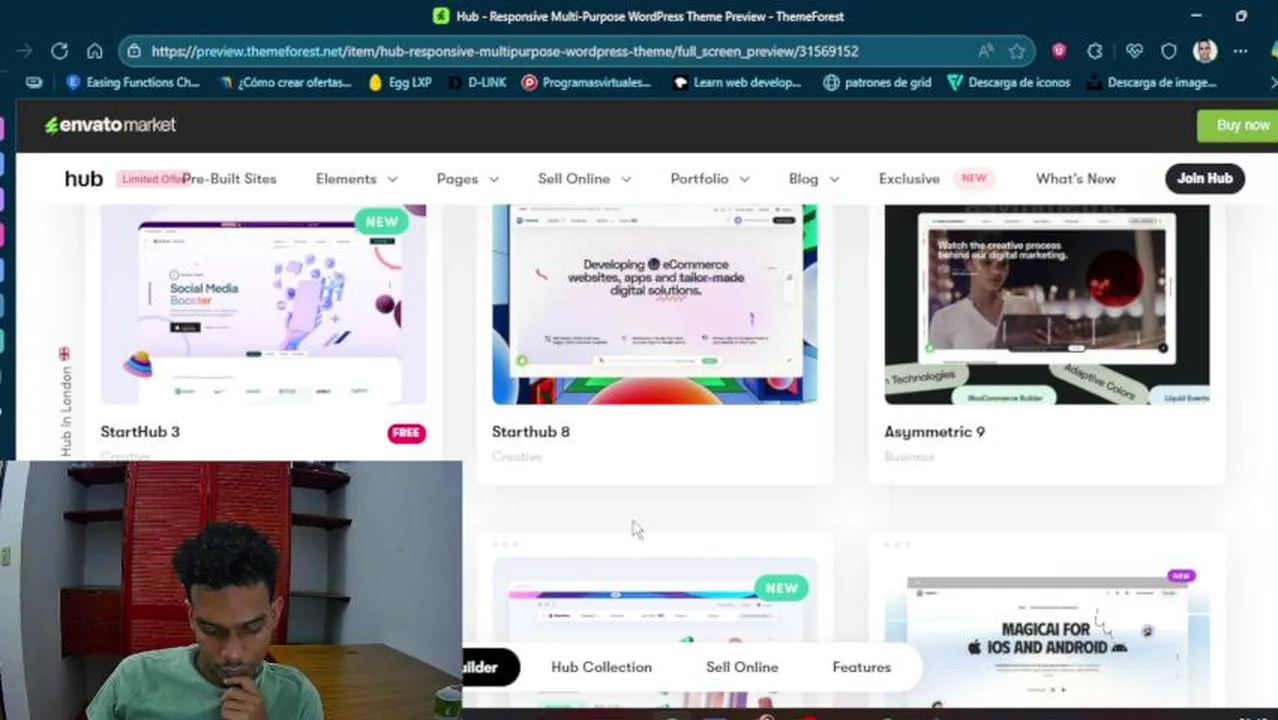The width and height of the screenshot is (1278, 720).
Task: Open the Asymmetric 9 demo thumbnail
Action: click(1046, 304)
